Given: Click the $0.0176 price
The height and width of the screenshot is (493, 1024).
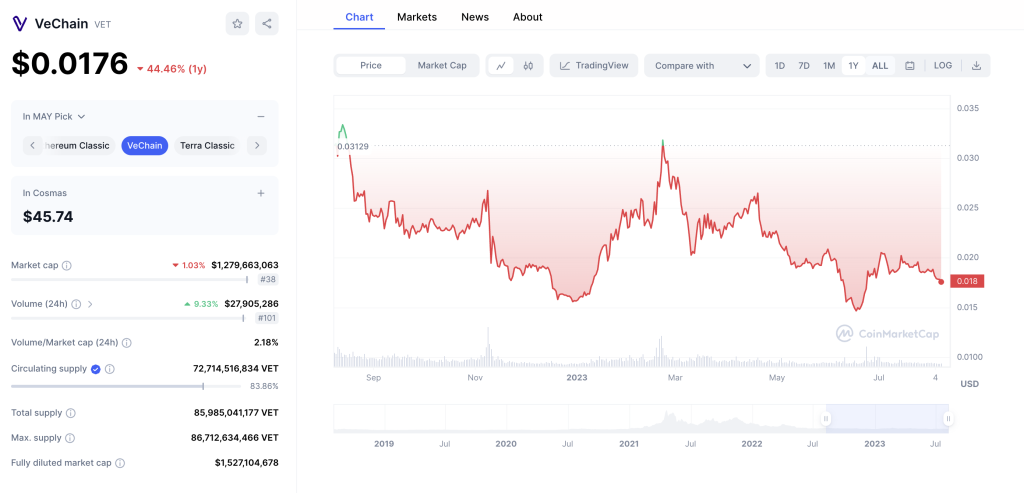Looking at the screenshot, I should (x=70, y=63).
